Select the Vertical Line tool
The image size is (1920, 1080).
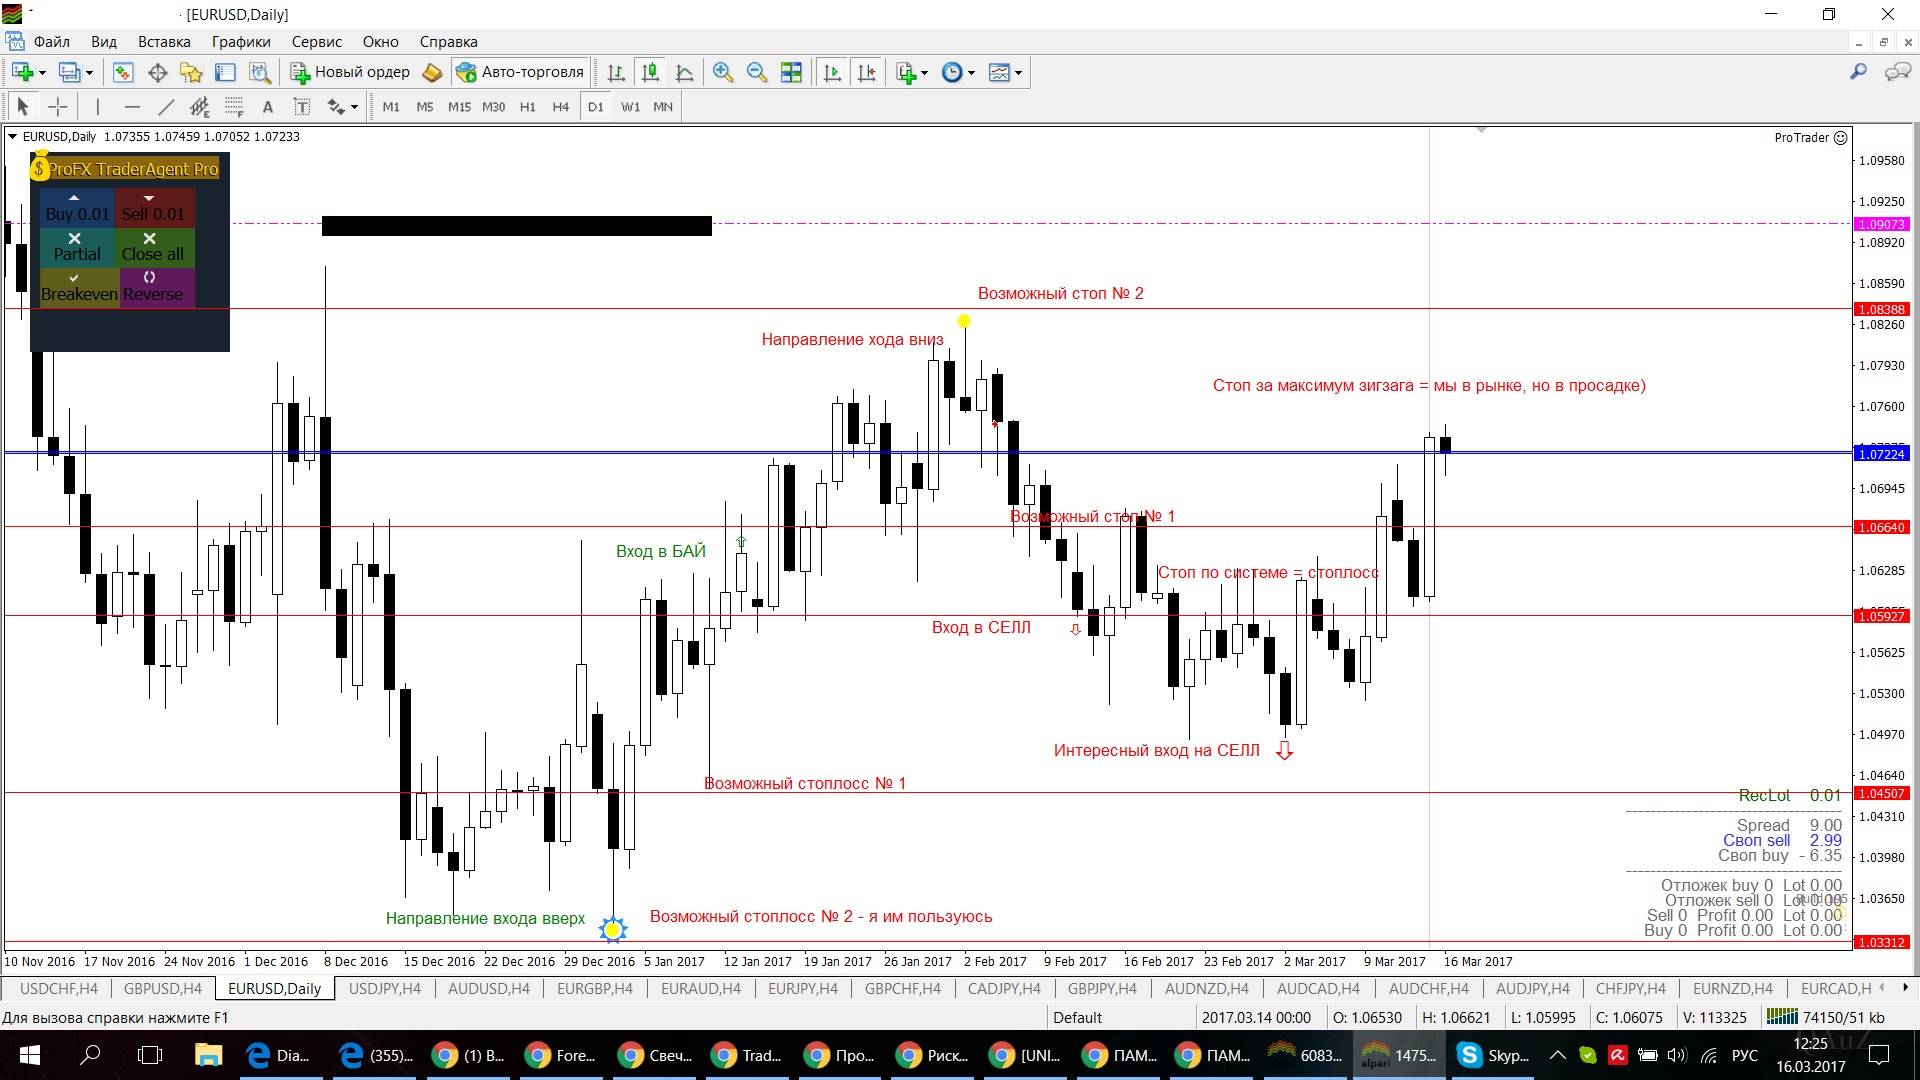(97, 106)
